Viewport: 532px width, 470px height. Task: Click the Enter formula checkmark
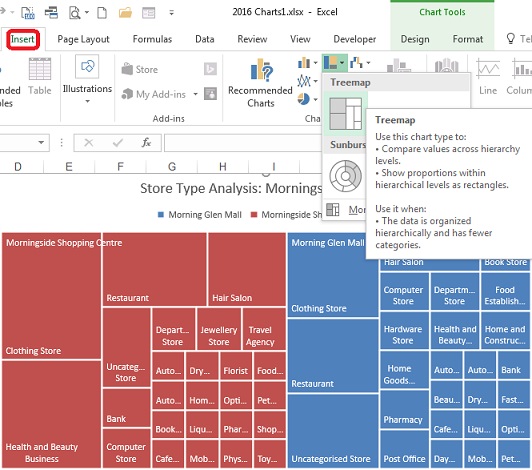(118, 143)
